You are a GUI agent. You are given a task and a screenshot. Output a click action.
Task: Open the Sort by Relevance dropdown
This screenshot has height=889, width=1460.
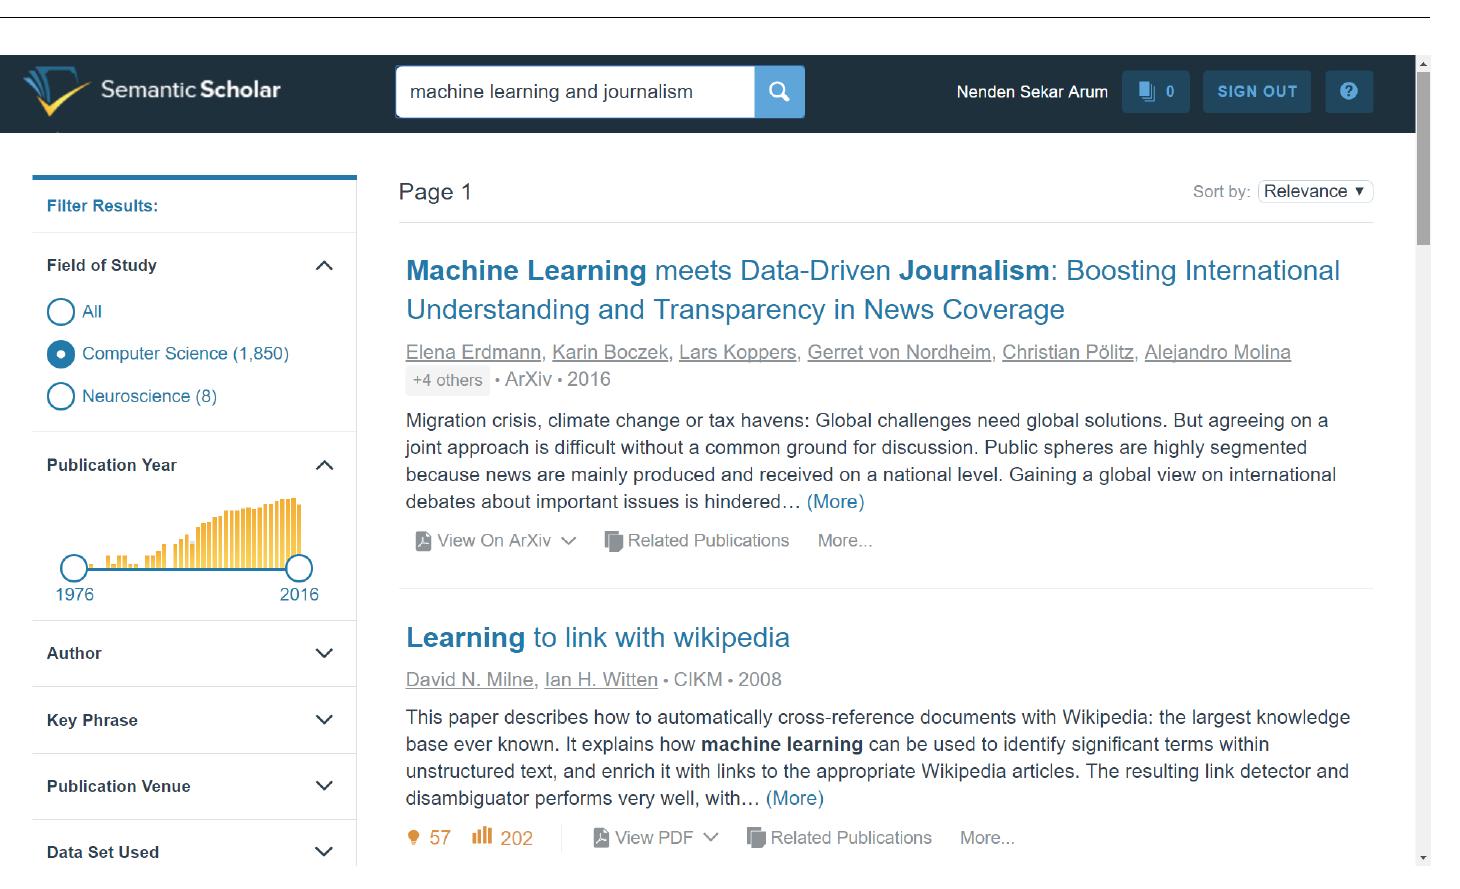click(x=1314, y=192)
